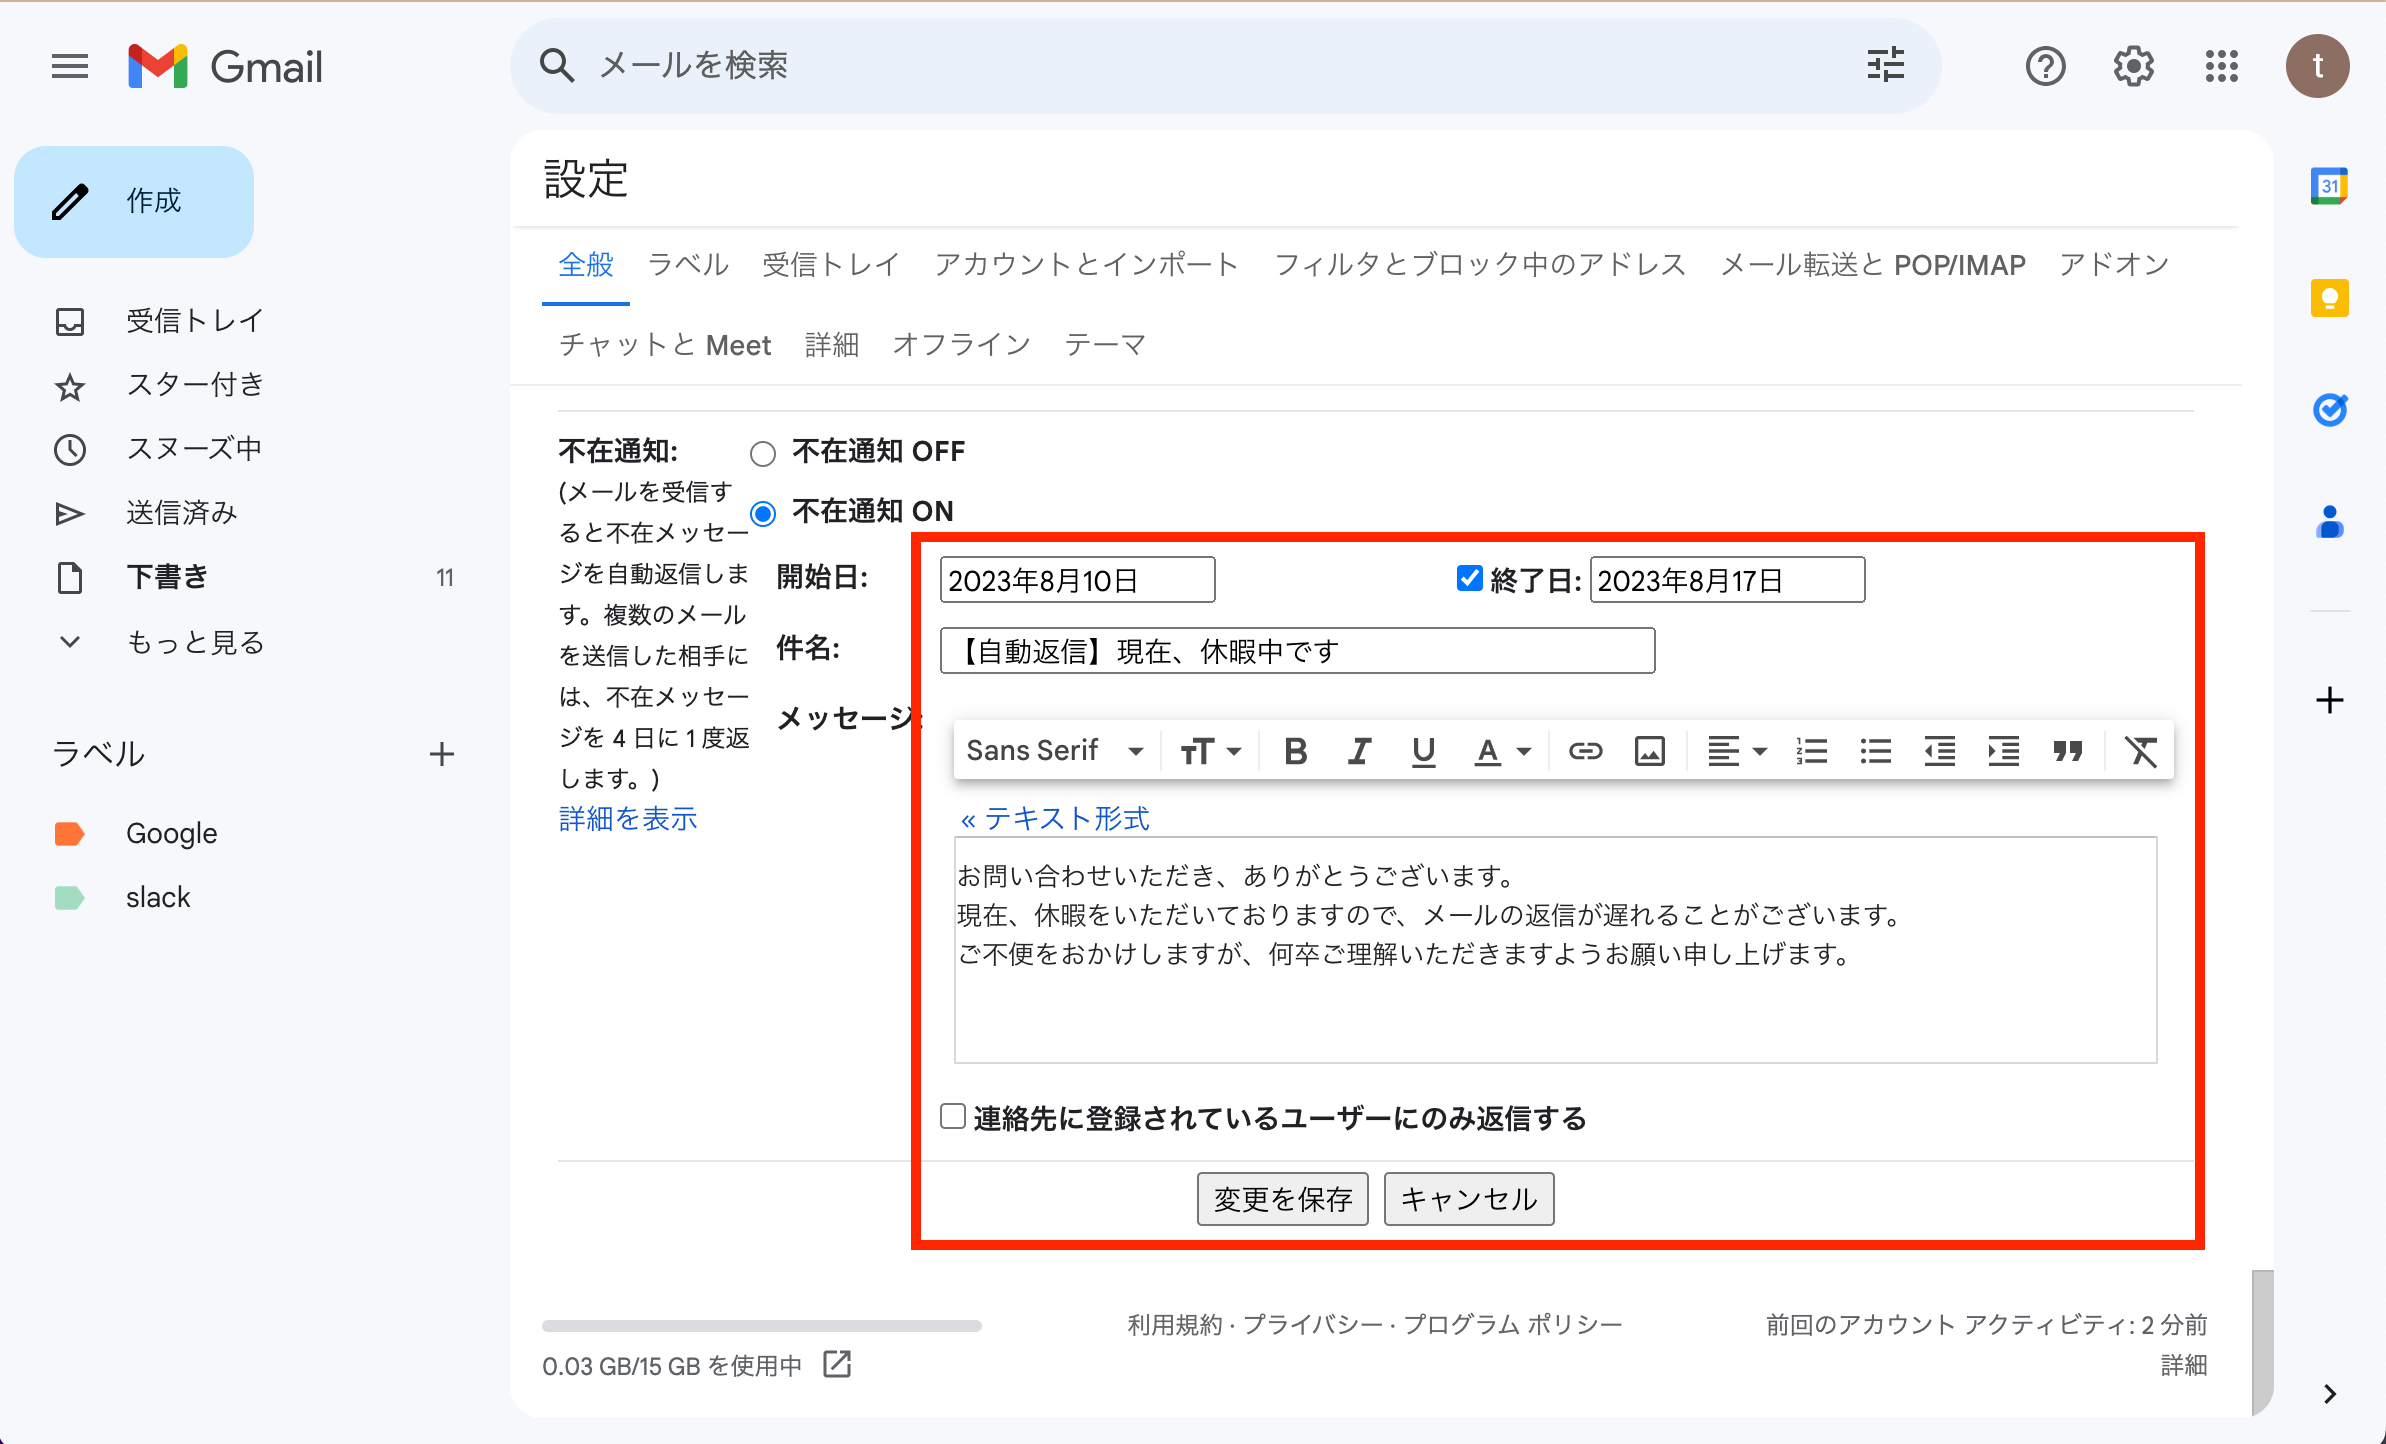Image resolution: width=2386 pixels, height=1444 pixels.
Task: Switch to 受信トレイ settings tab
Action: 831,265
